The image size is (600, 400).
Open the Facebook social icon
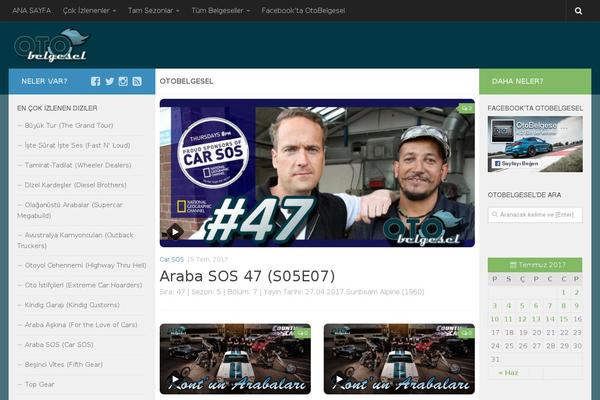(x=95, y=81)
